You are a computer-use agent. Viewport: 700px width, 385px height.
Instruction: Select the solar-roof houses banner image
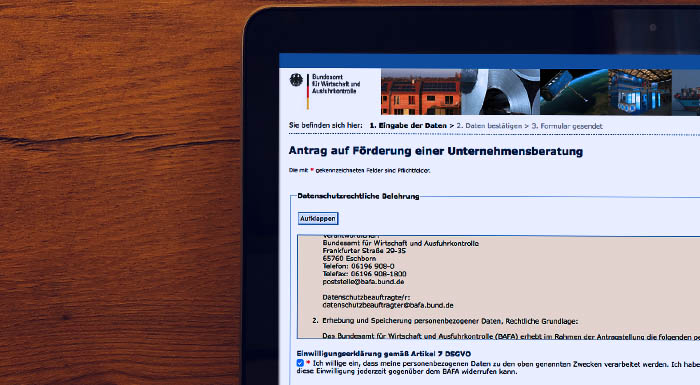point(421,92)
